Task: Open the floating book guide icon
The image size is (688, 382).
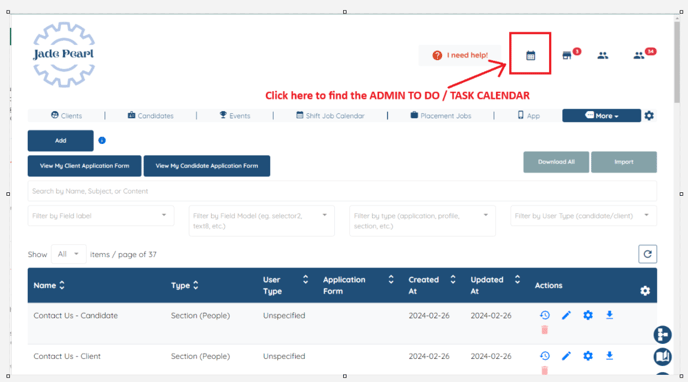Action: pos(663,357)
